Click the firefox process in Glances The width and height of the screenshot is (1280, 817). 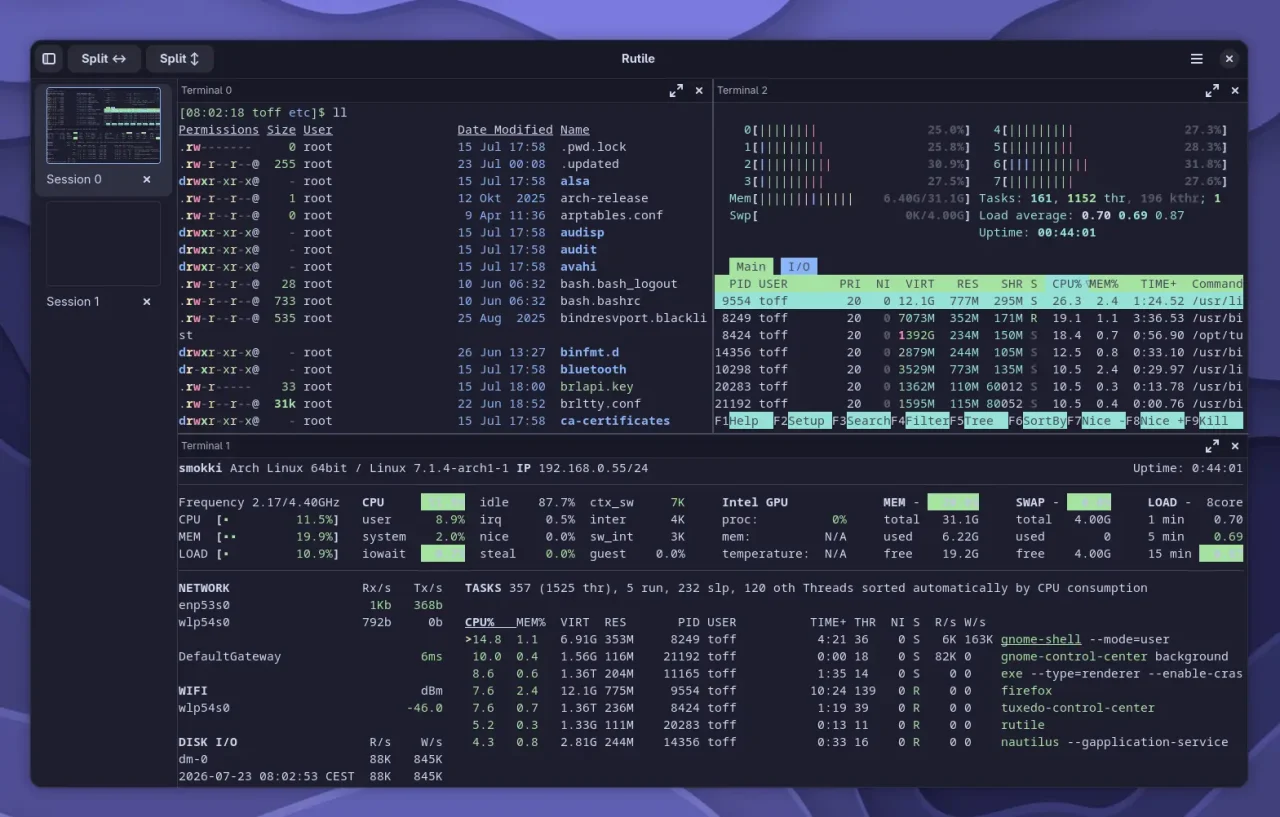(x=1027, y=690)
